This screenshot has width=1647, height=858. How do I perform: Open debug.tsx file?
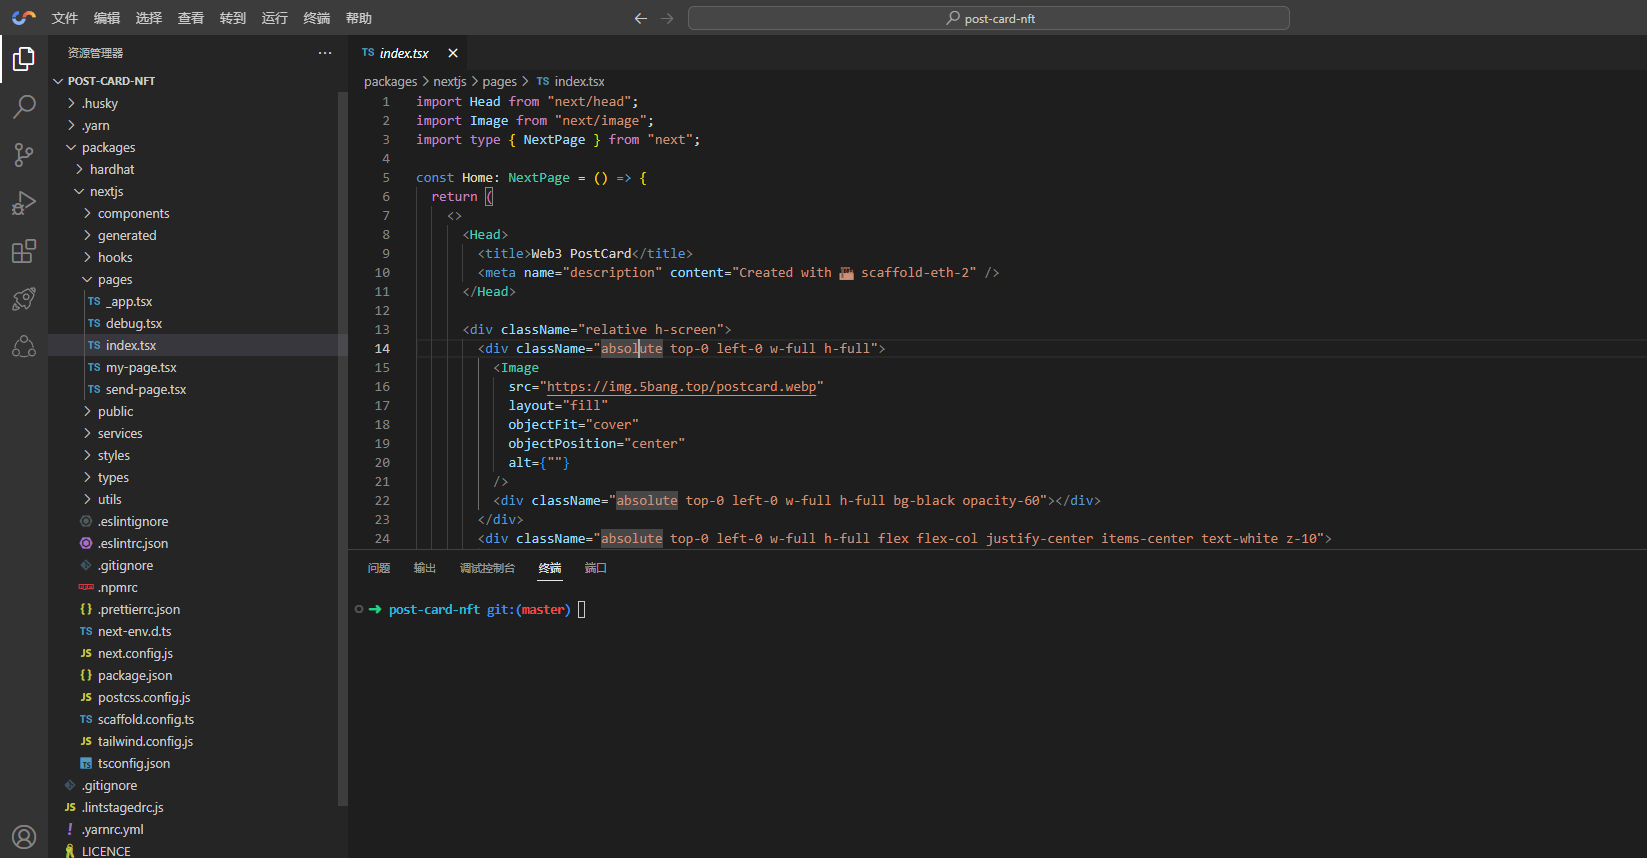coord(198,323)
